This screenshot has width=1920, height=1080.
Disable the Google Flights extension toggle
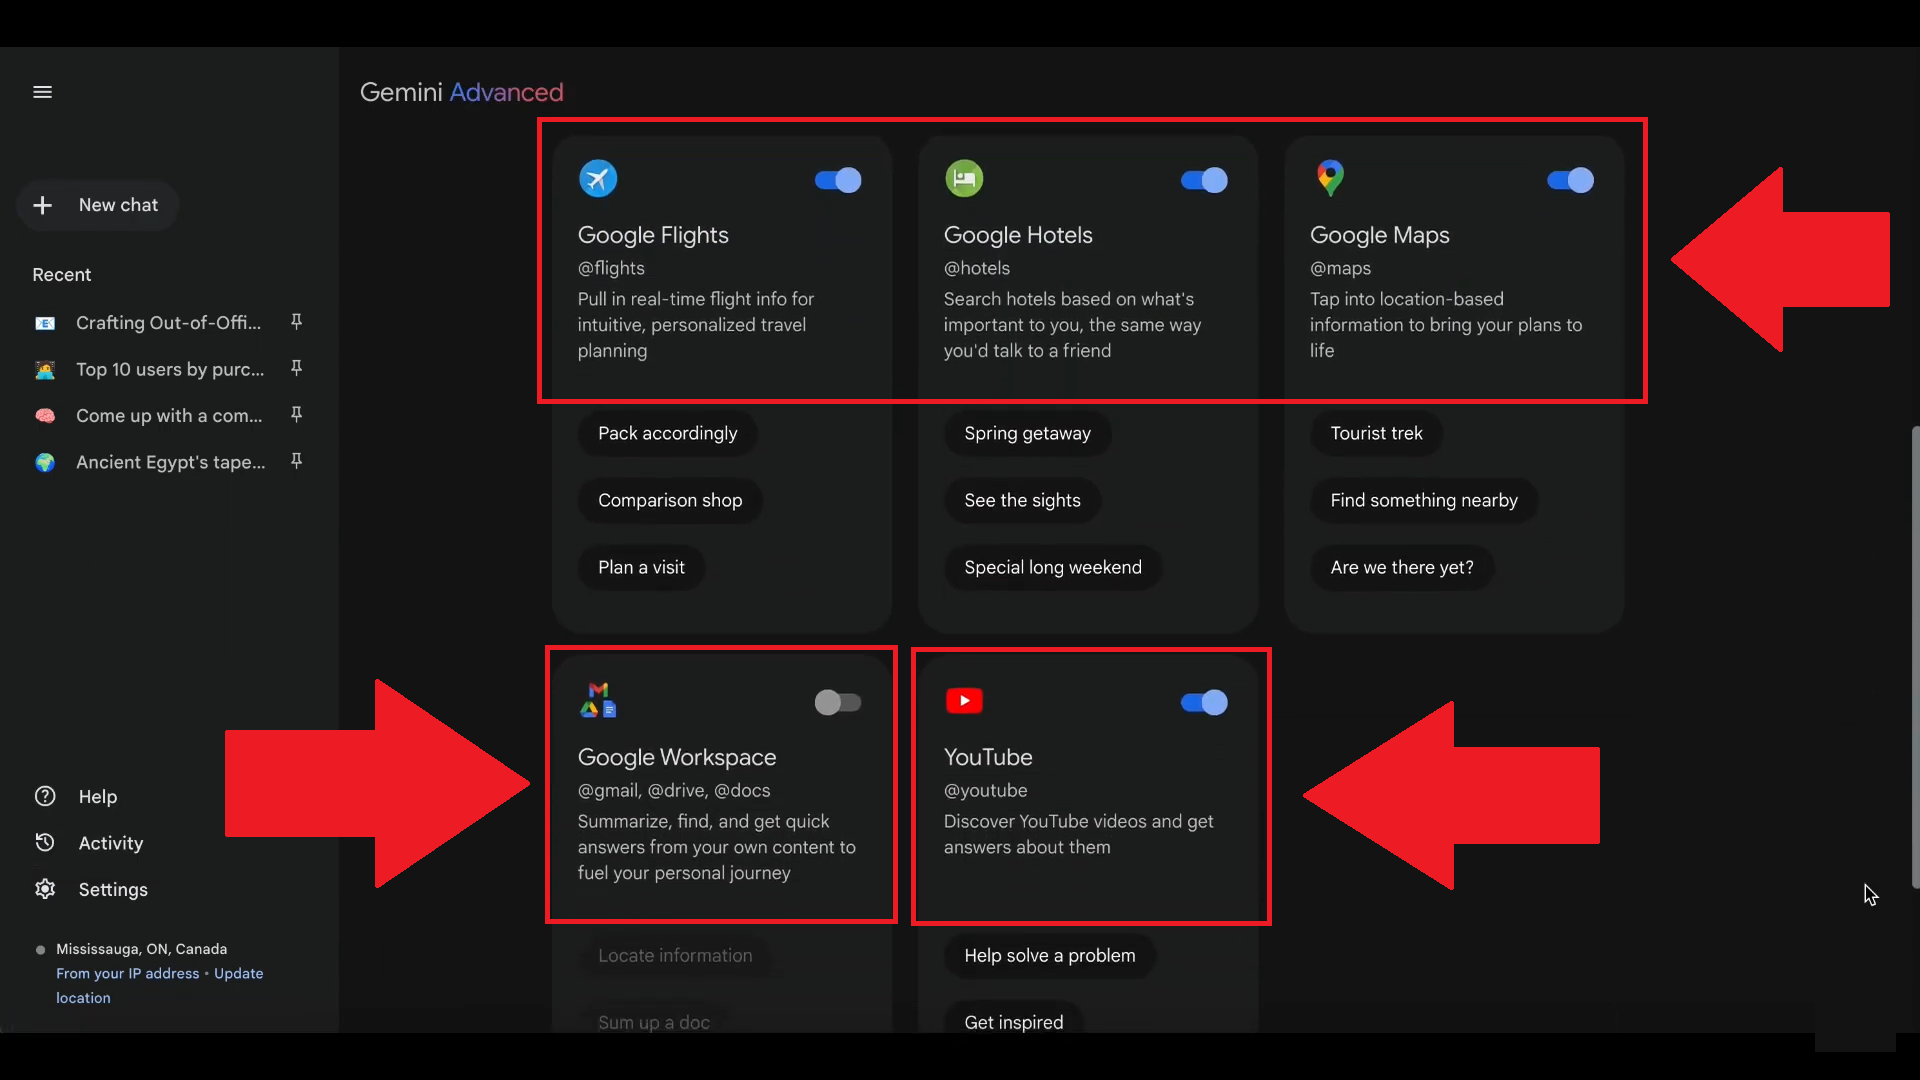click(x=838, y=180)
